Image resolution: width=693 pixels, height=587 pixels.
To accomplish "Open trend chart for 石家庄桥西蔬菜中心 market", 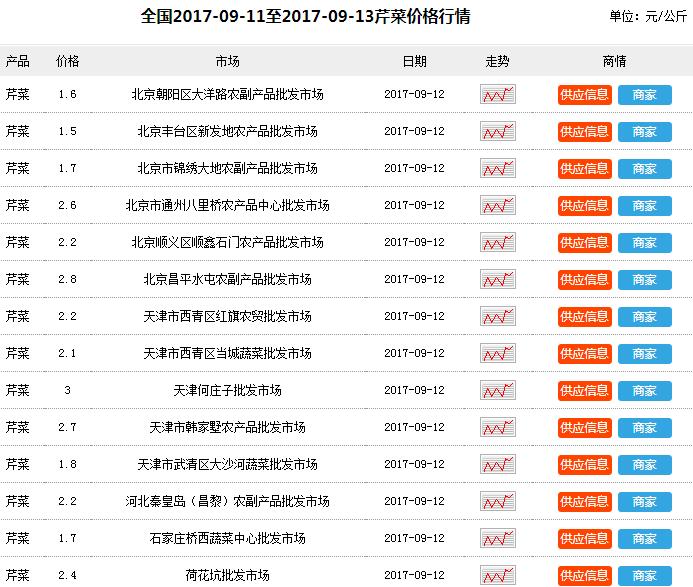I will point(497,539).
